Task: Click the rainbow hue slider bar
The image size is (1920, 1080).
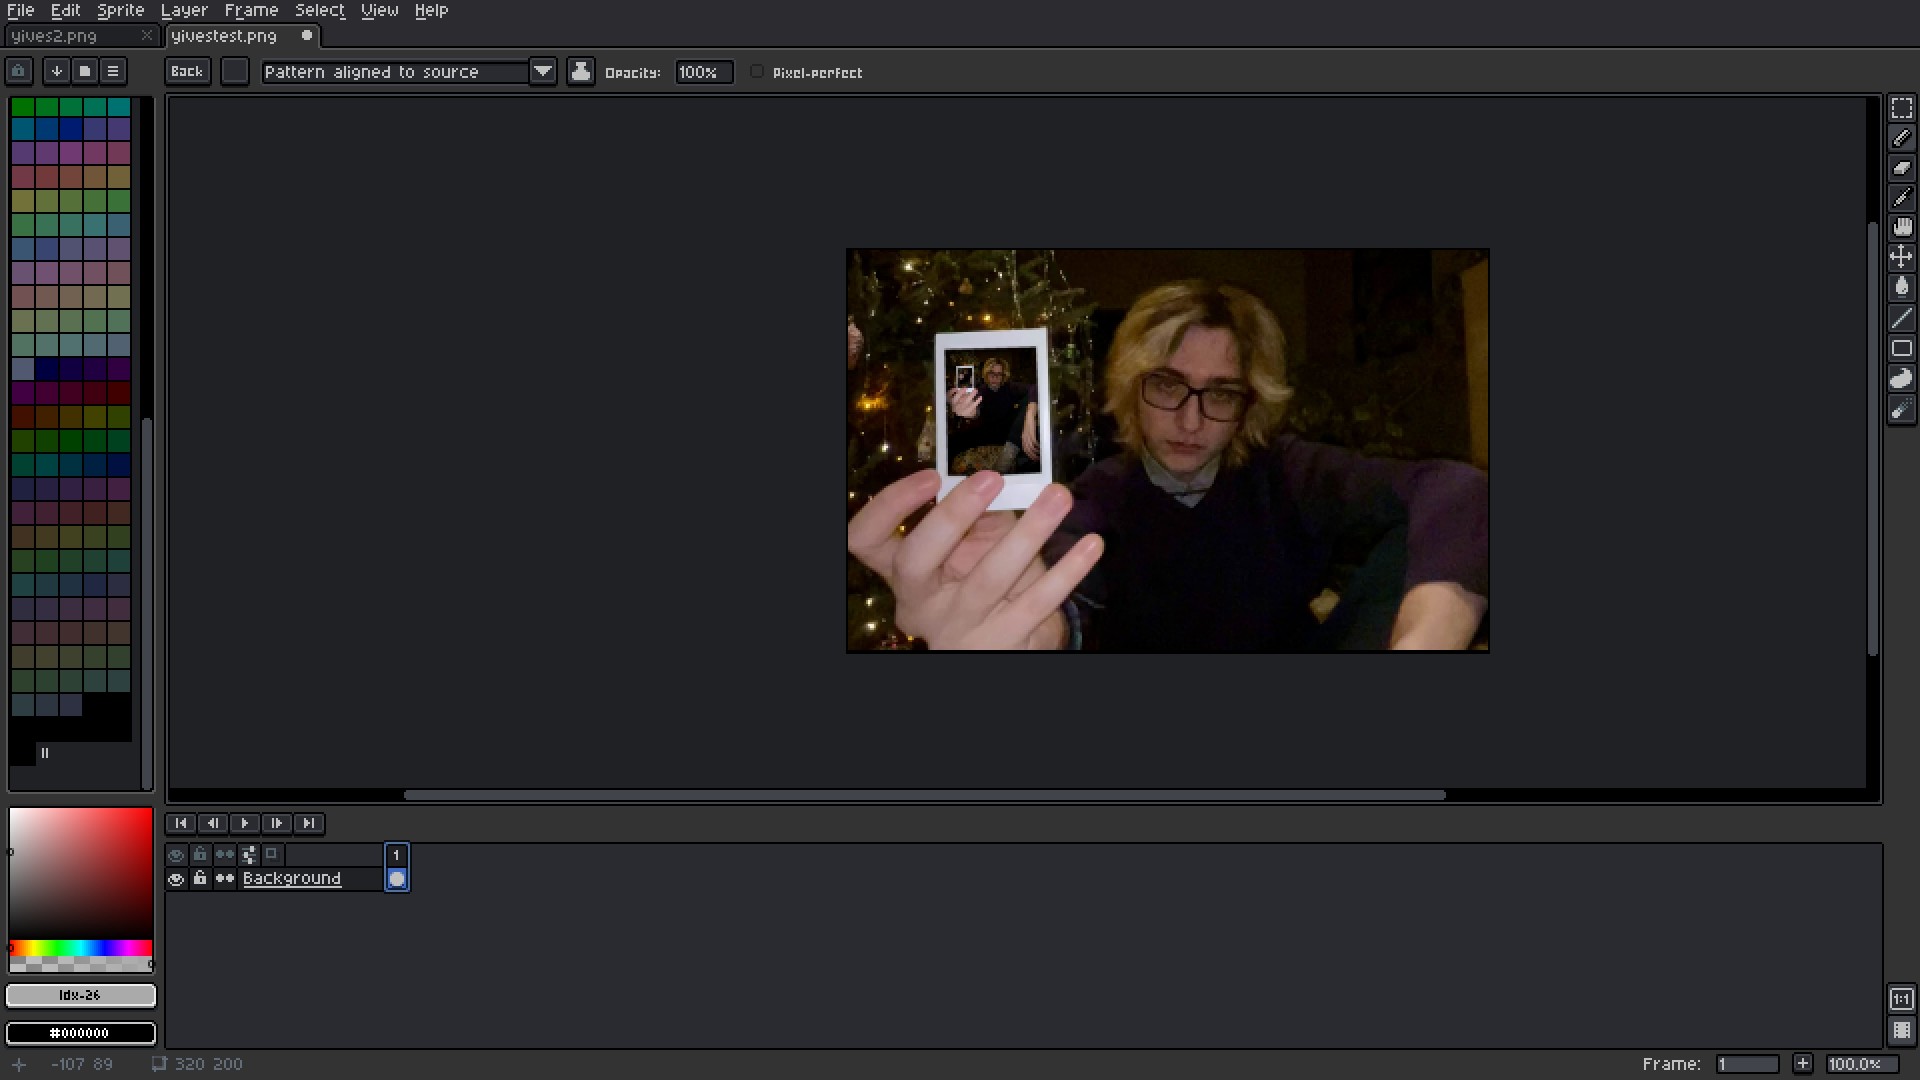Action: [x=81, y=947]
